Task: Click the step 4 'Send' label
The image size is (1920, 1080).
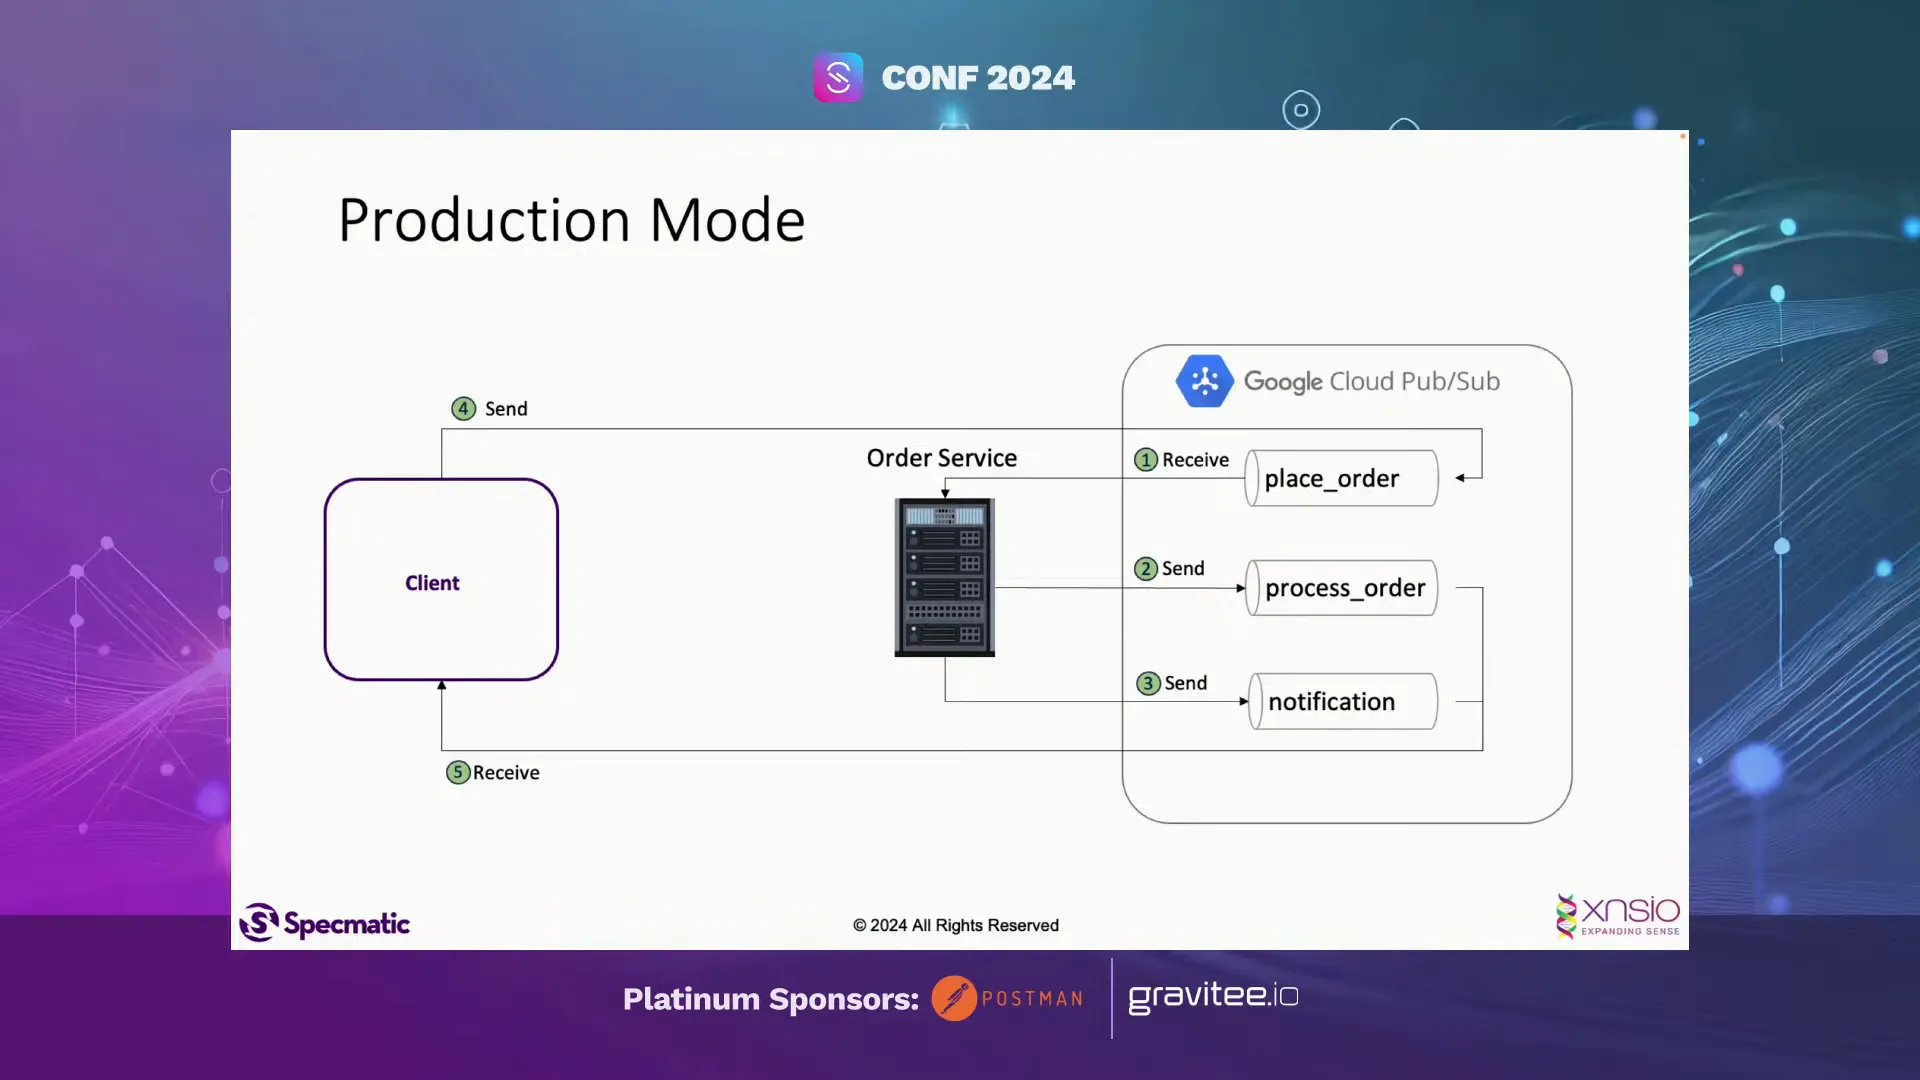Action: tap(506, 409)
